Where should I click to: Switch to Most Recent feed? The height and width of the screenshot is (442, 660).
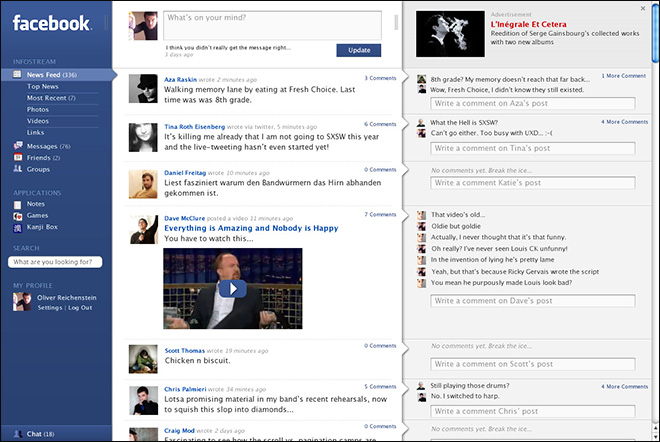click(47, 98)
